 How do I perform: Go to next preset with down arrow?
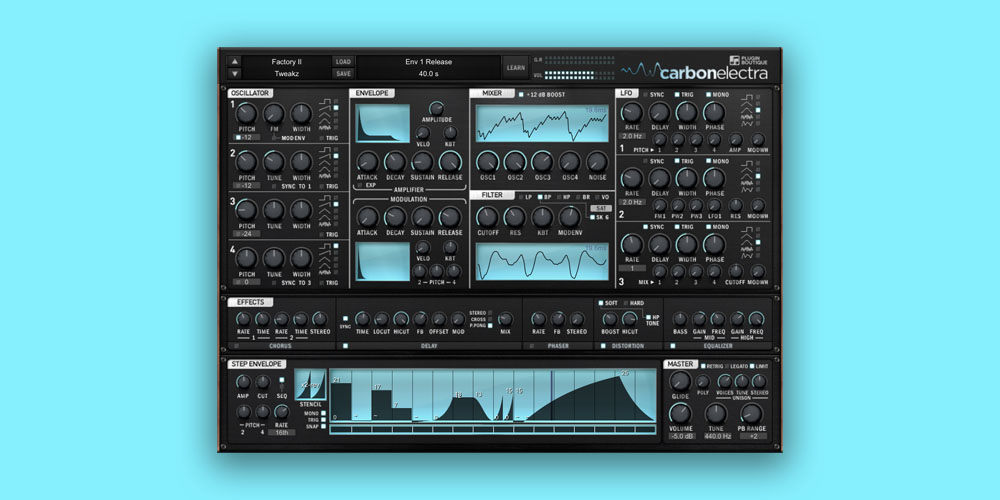[235, 73]
